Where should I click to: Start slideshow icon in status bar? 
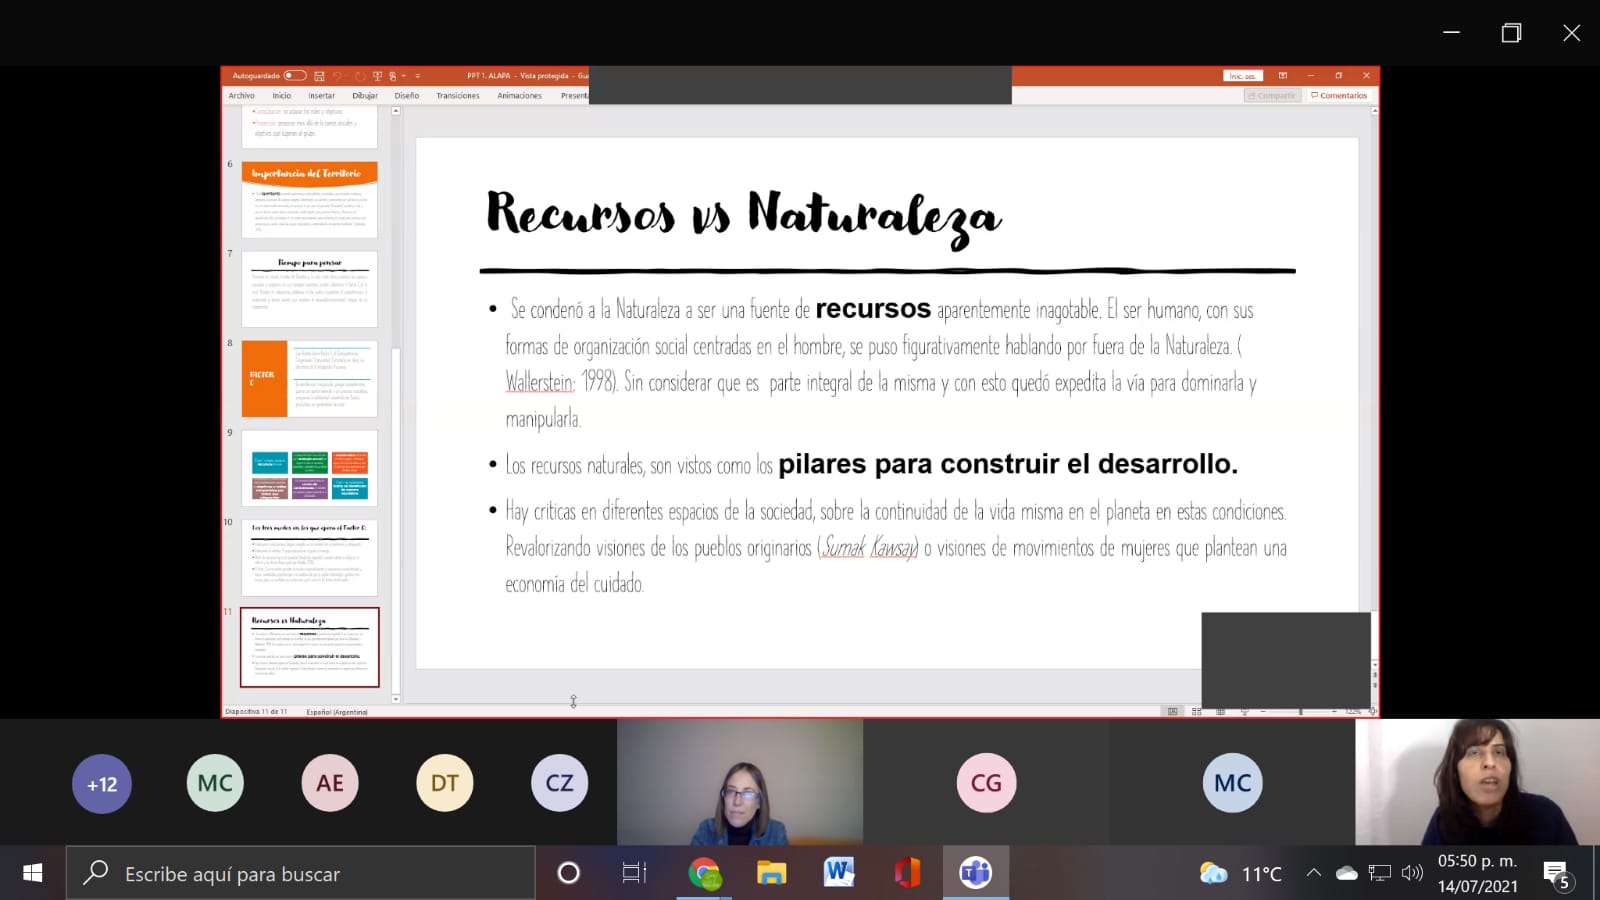pyautogui.click(x=1245, y=712)
